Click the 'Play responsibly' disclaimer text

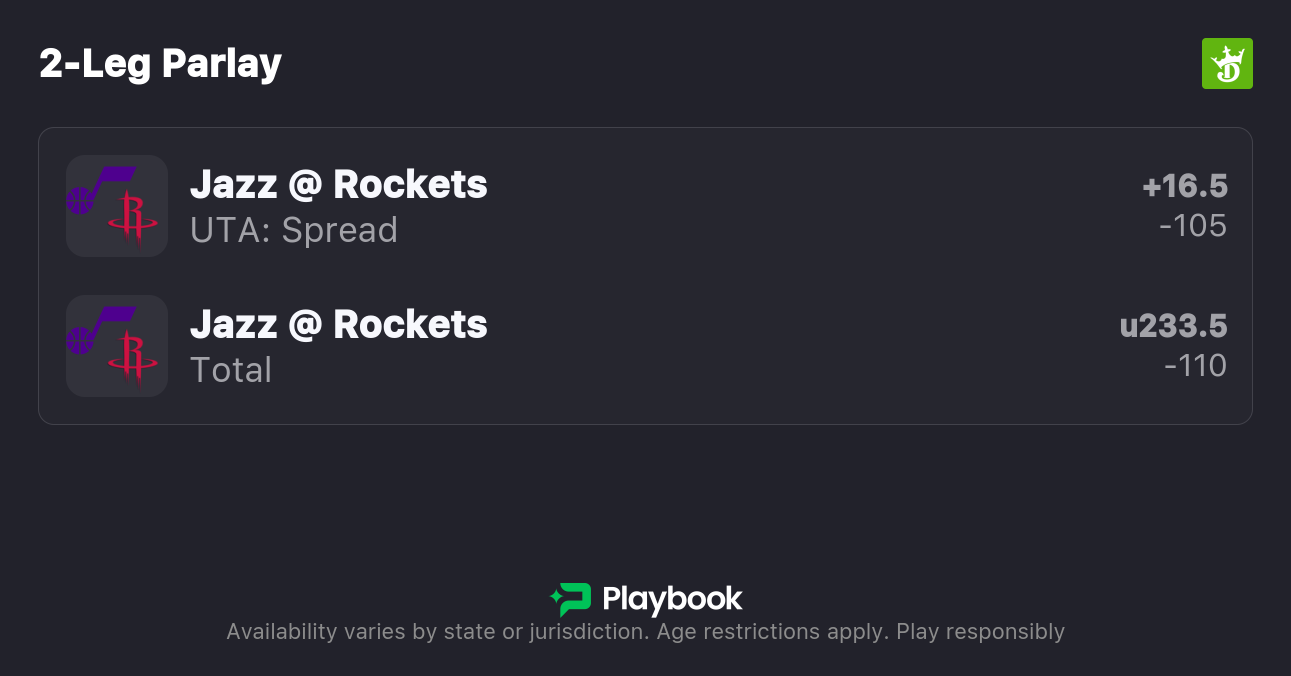[x=980, y=632]
